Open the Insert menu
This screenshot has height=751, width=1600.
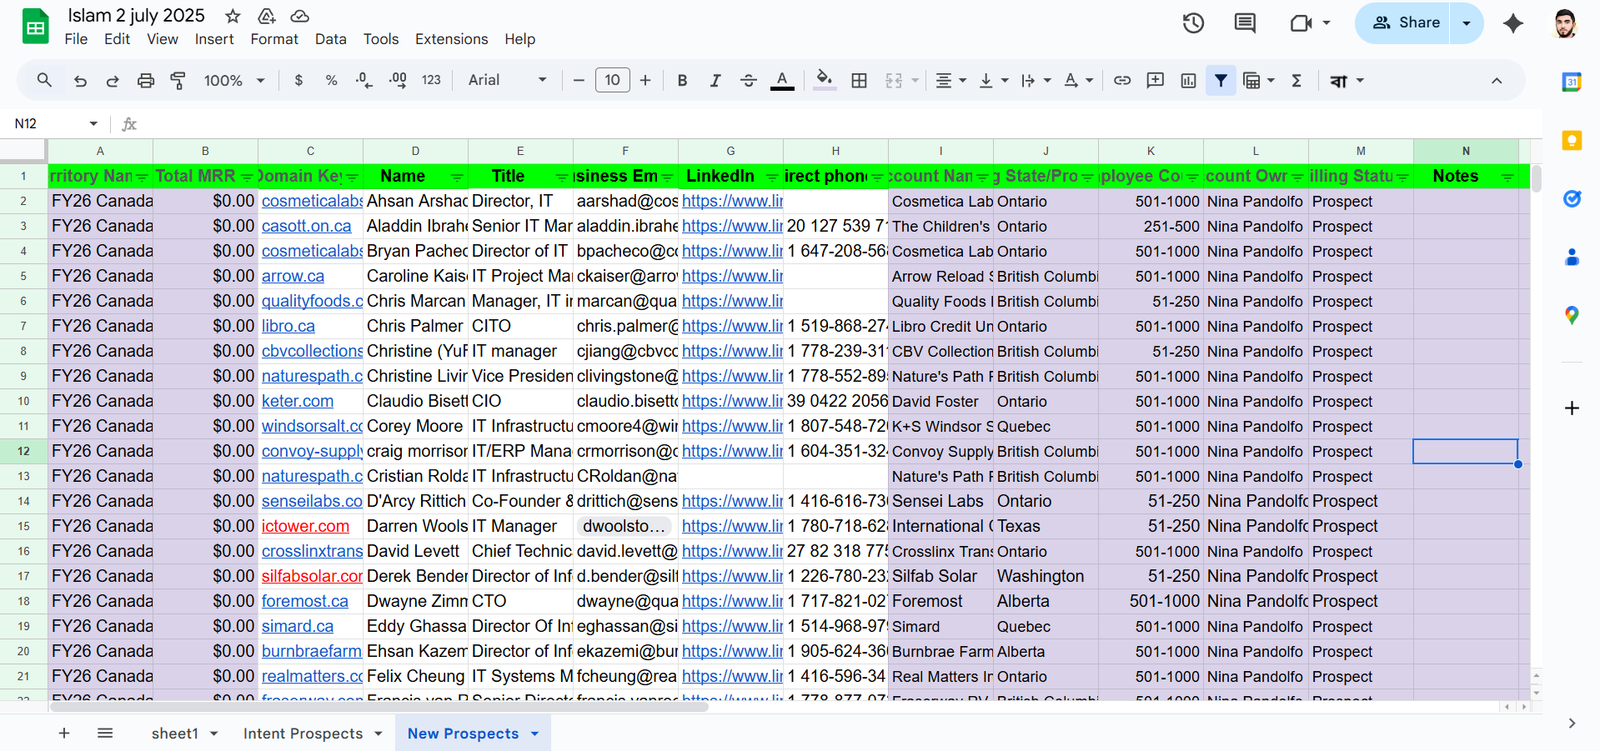pyautogui.click(x=214, y=39)
